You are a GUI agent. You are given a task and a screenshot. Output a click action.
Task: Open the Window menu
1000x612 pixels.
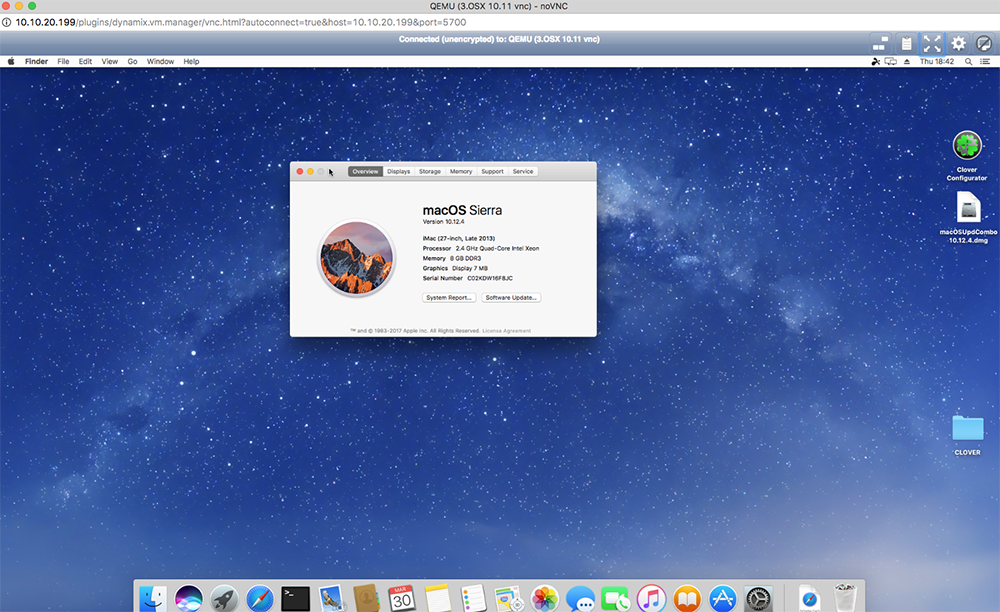pyautogui.click(x=160, y=61)
